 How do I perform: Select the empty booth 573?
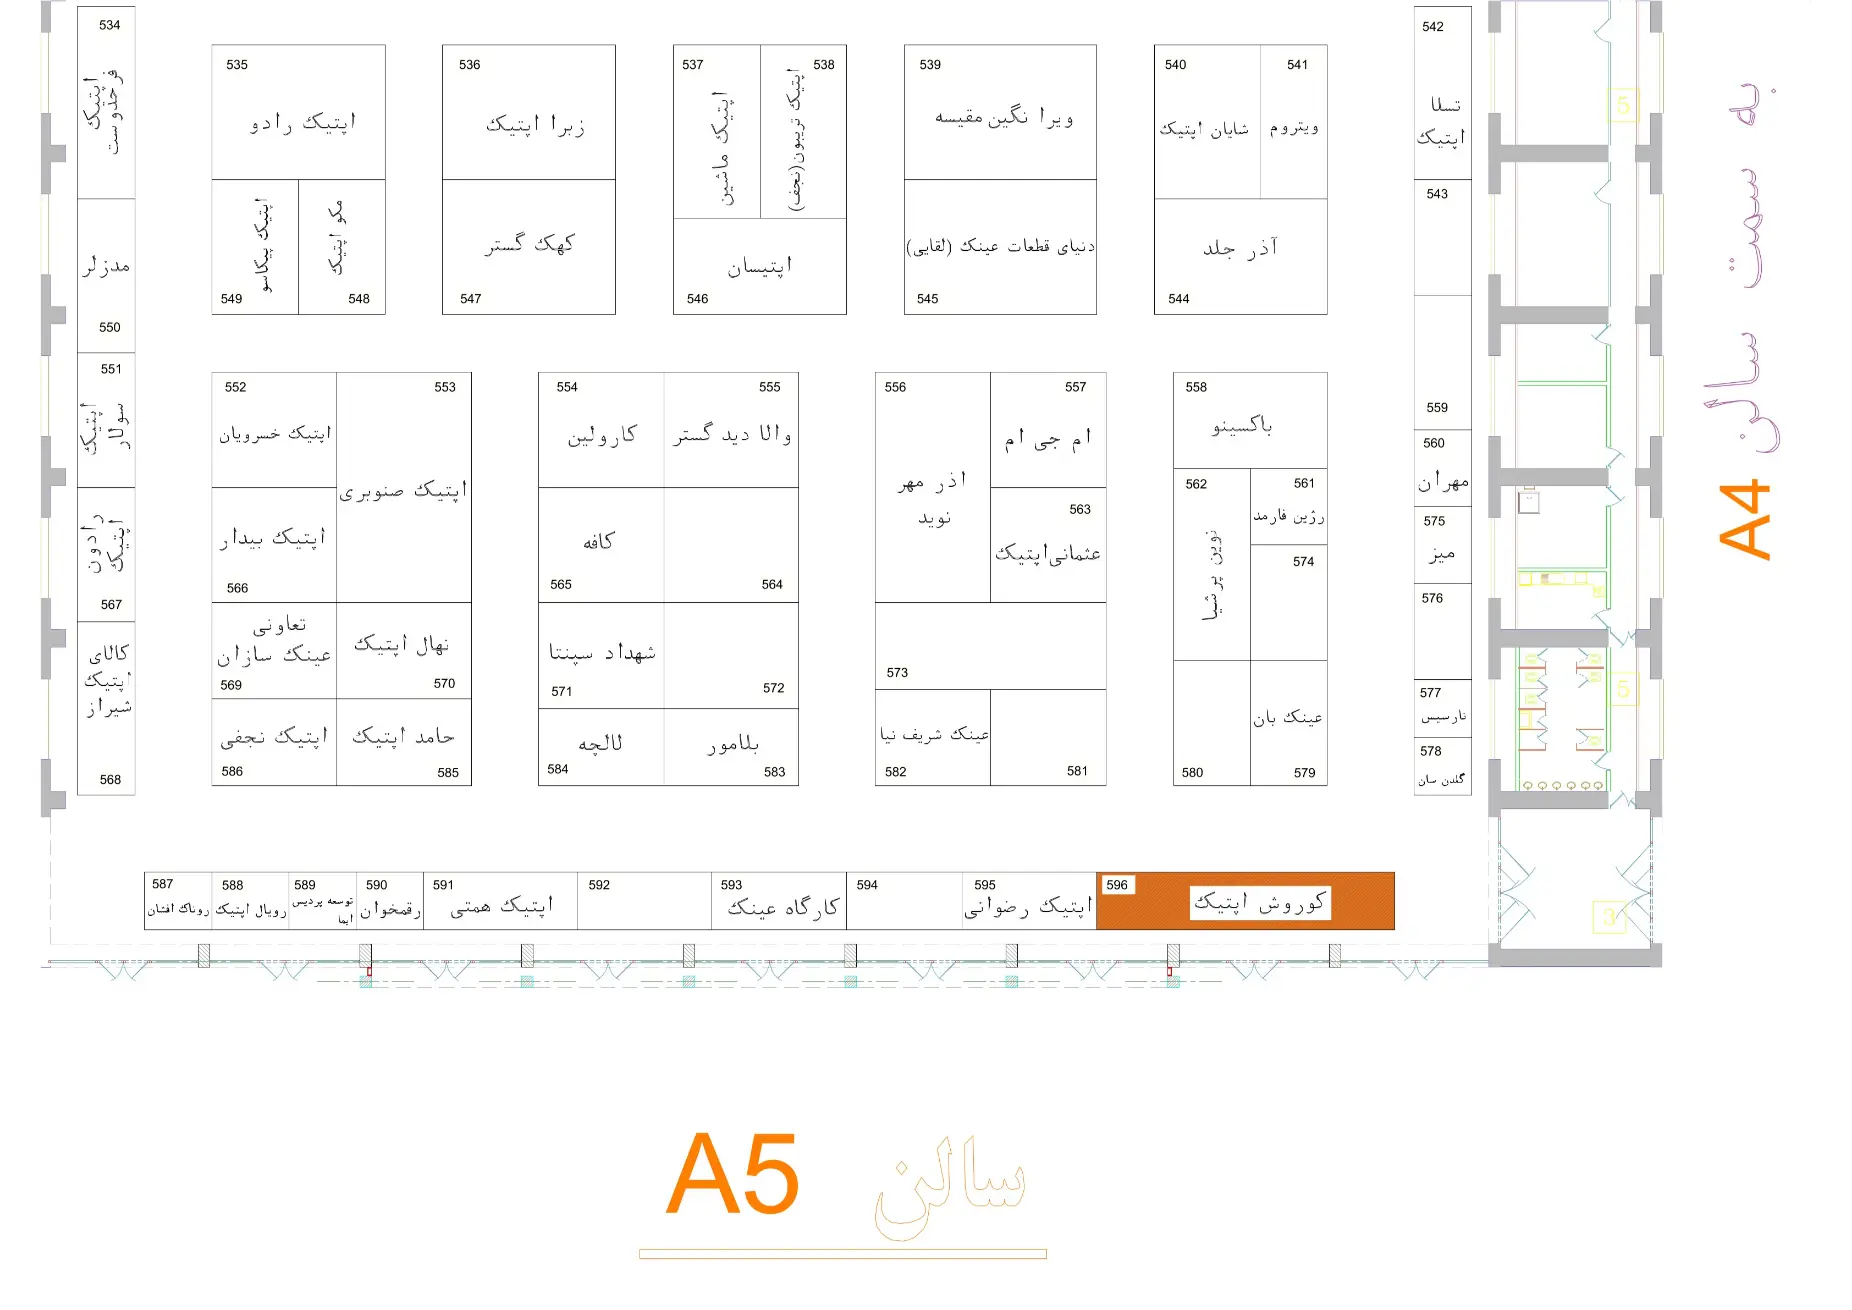point(990,646)
